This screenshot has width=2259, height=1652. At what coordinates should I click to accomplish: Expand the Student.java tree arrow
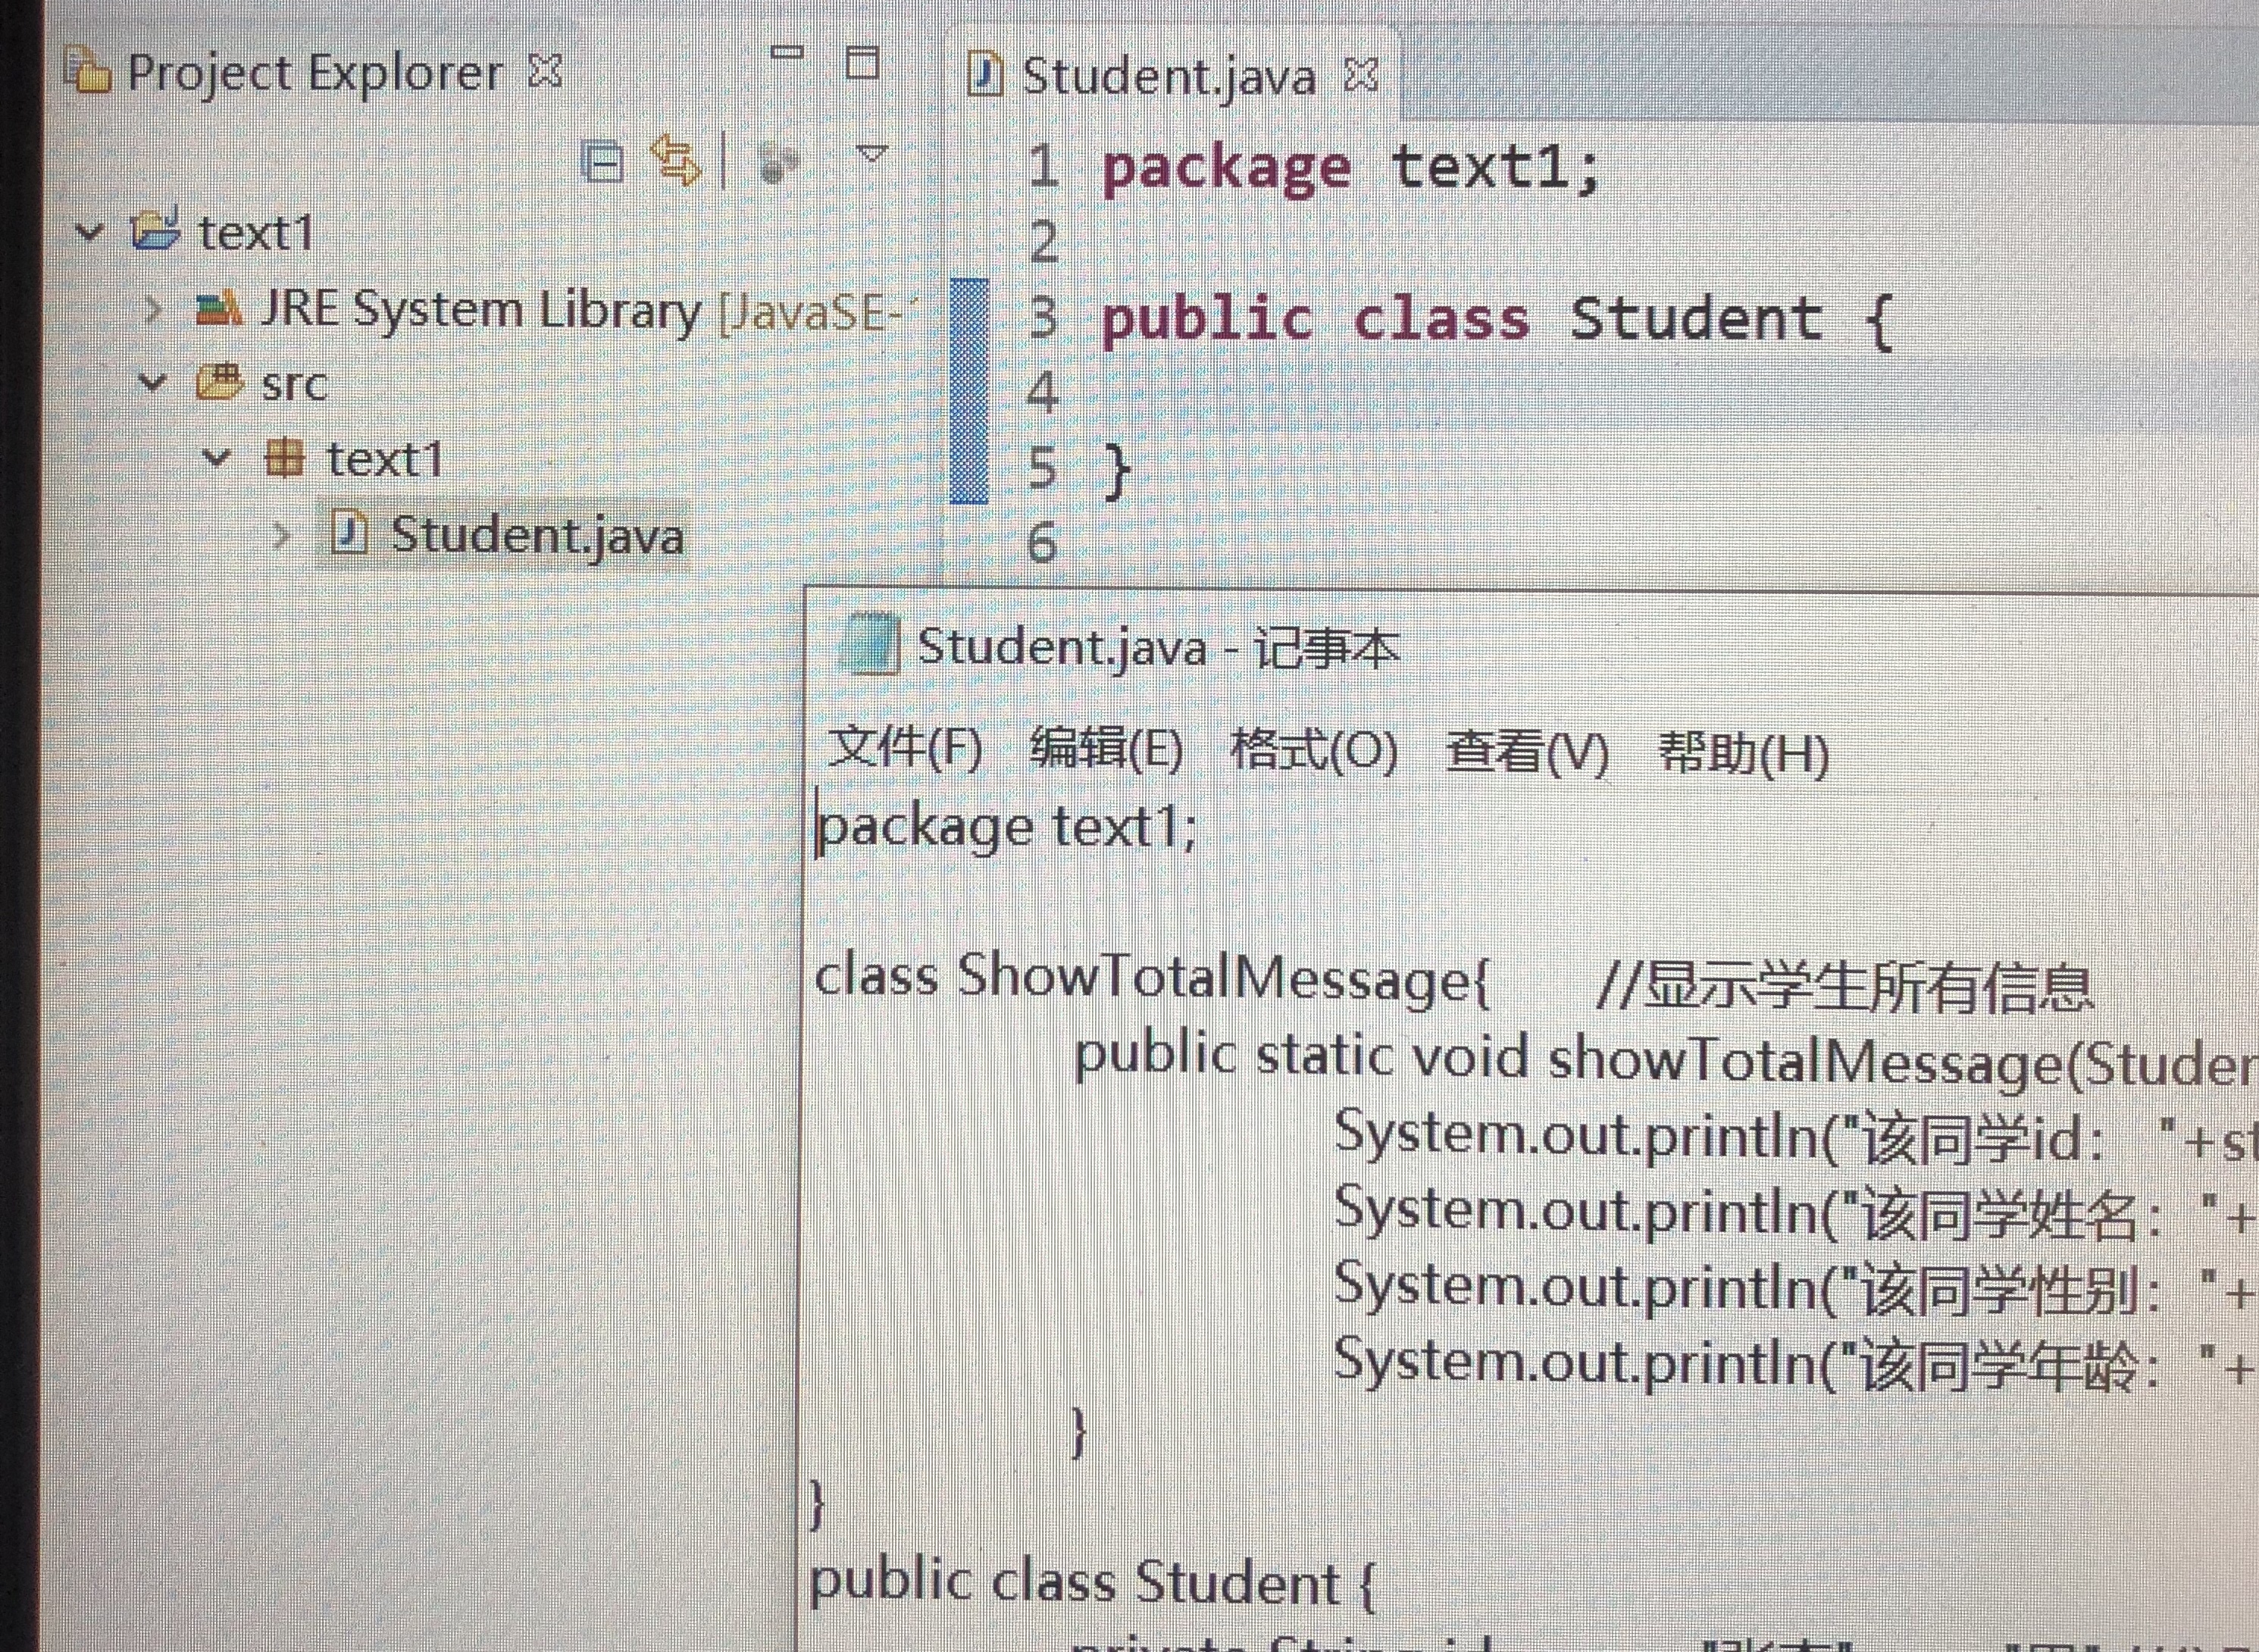point(281,536)
